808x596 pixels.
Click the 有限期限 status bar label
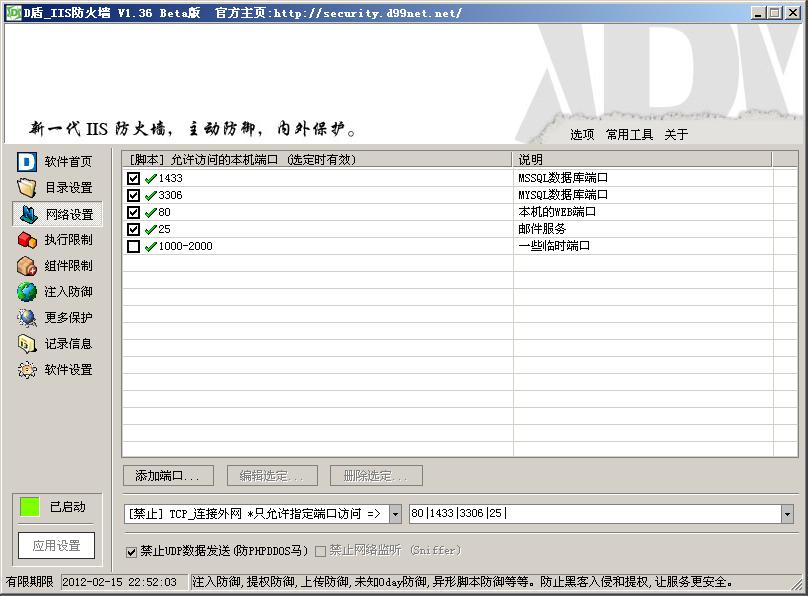(30, 582)
